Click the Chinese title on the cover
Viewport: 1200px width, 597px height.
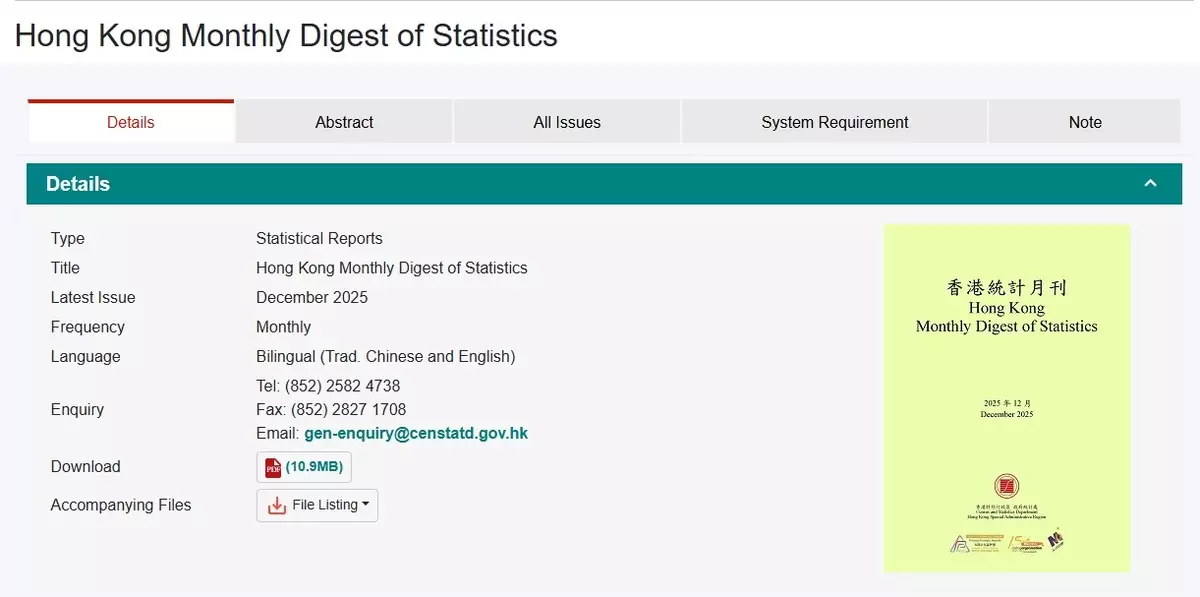coord(1006,288)
